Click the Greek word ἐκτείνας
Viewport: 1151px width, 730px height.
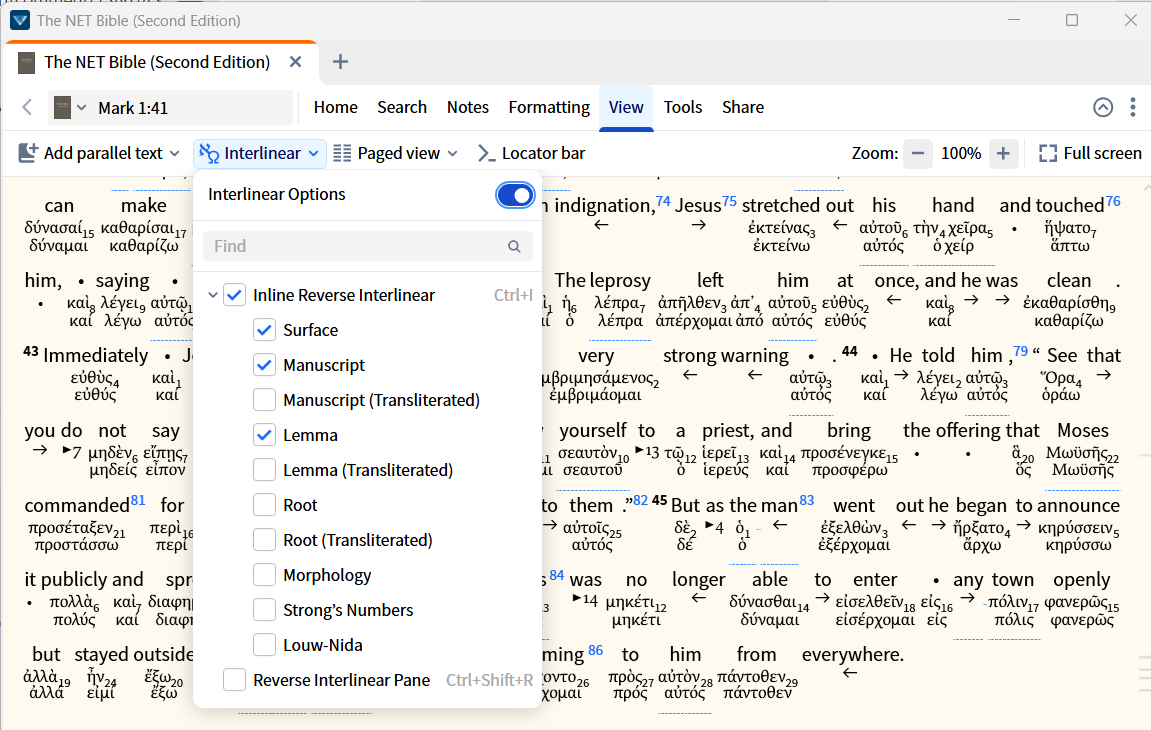click(x=781, y=228)
